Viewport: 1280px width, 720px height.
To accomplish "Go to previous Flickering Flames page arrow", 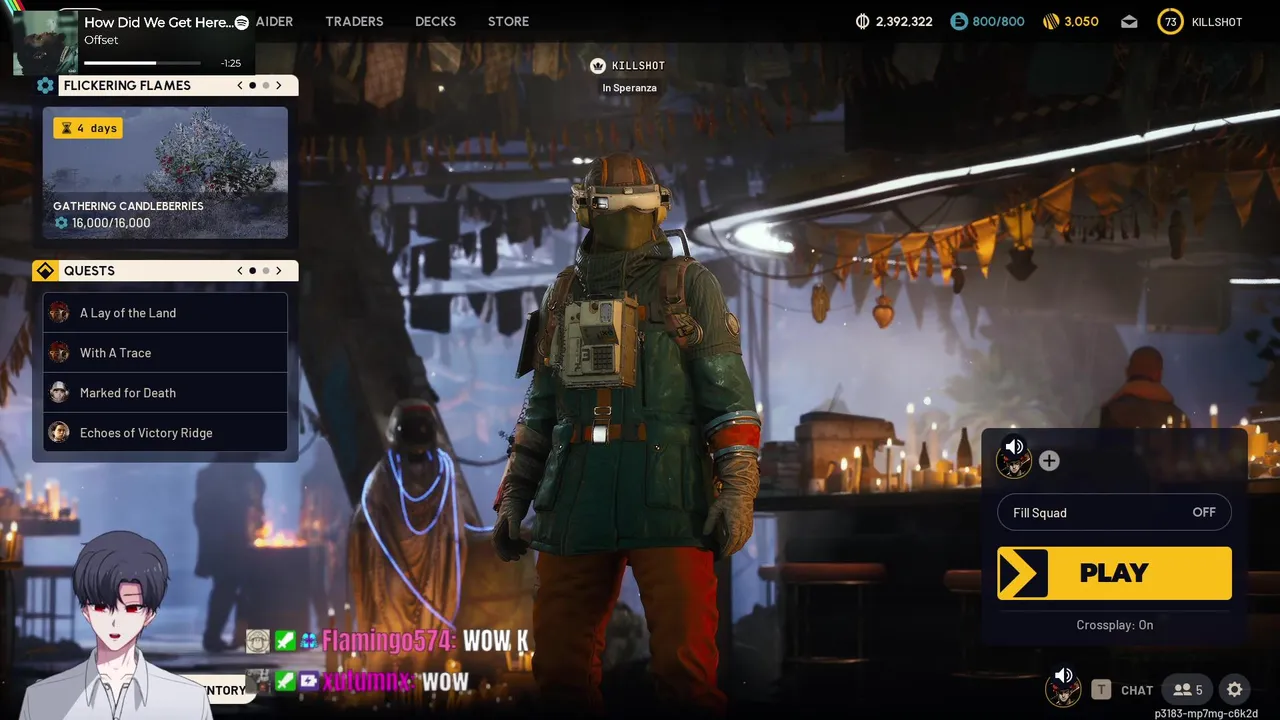I will pos(240,85).
